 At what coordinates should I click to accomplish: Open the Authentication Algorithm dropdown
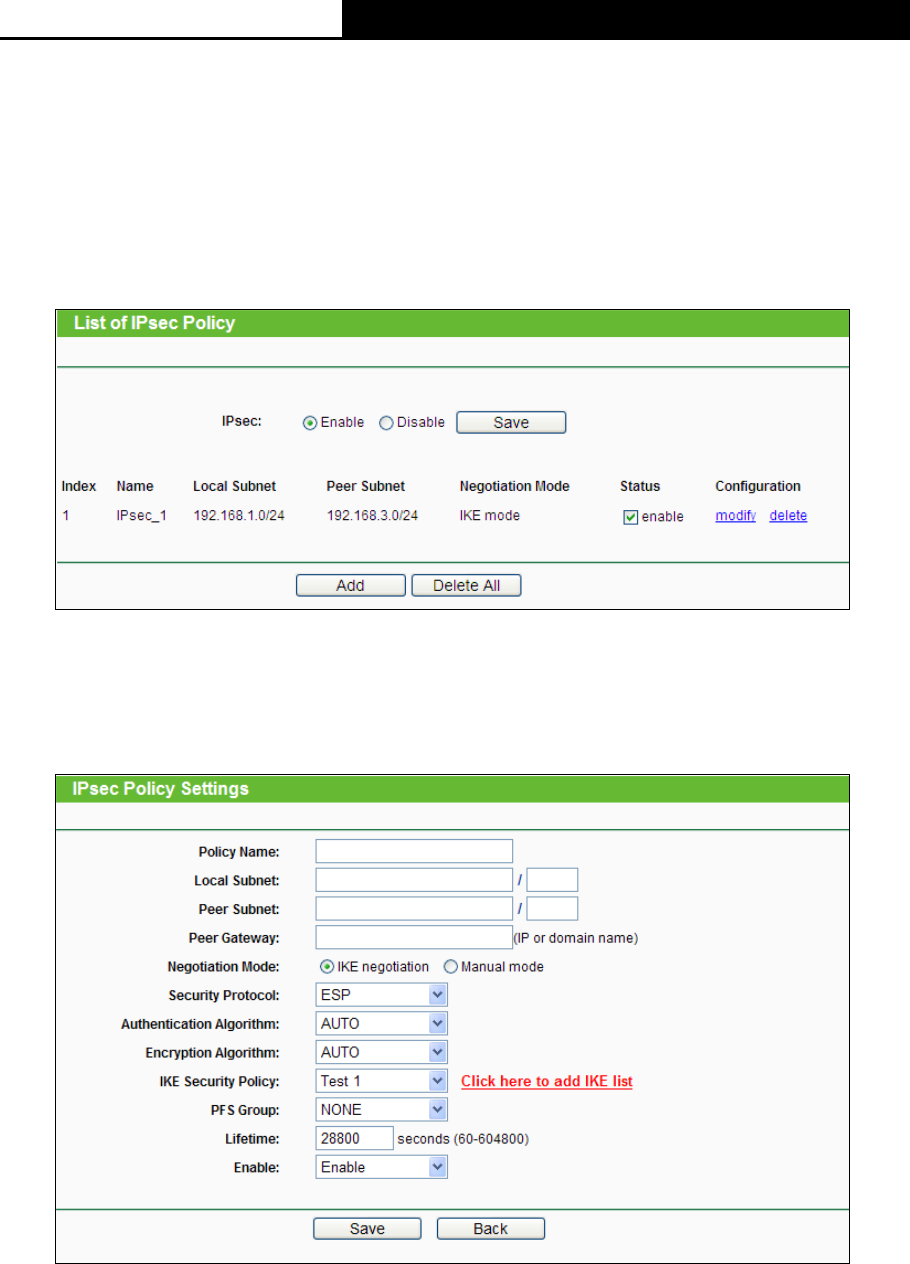[x=381, y=1024]
